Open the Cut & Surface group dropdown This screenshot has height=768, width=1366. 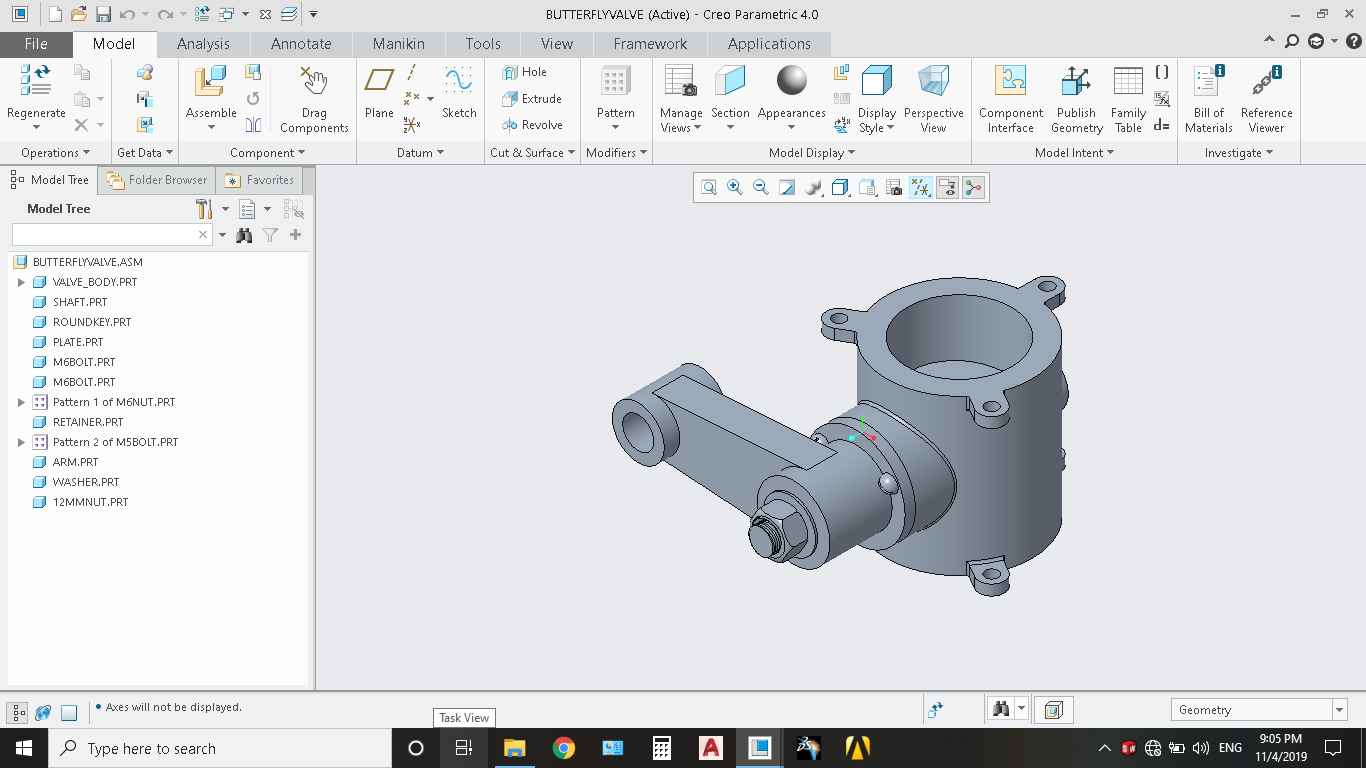532,153
